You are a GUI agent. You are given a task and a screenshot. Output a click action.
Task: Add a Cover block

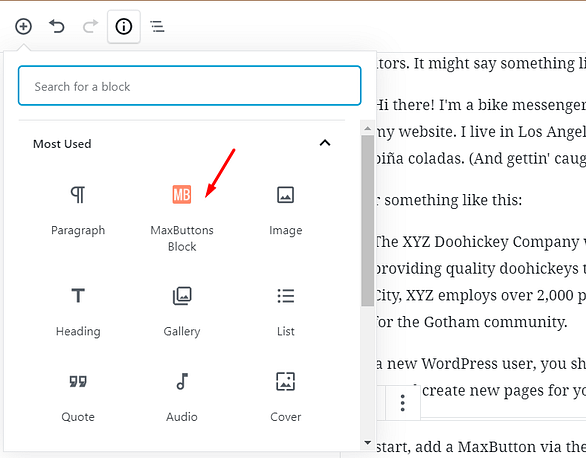(x=286, y=397)
